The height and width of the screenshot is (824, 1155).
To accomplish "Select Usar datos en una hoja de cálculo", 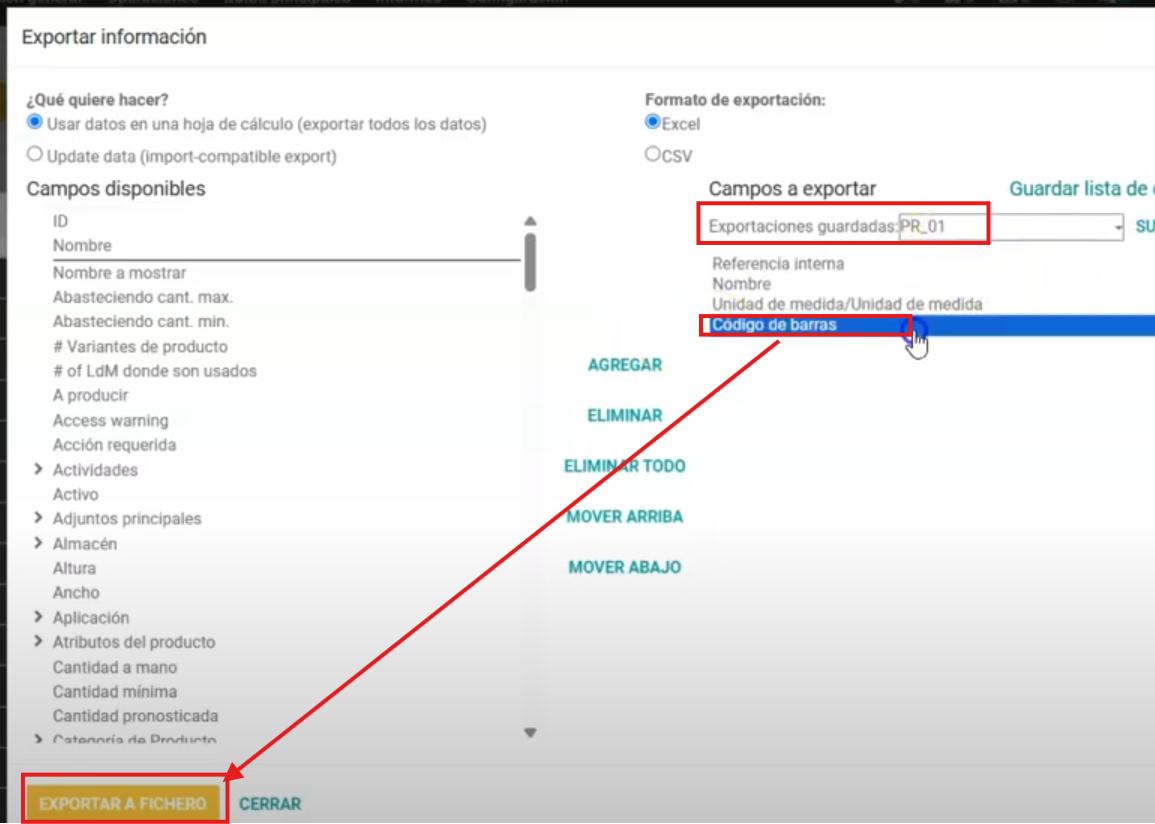I will click(x=35, y=123).
